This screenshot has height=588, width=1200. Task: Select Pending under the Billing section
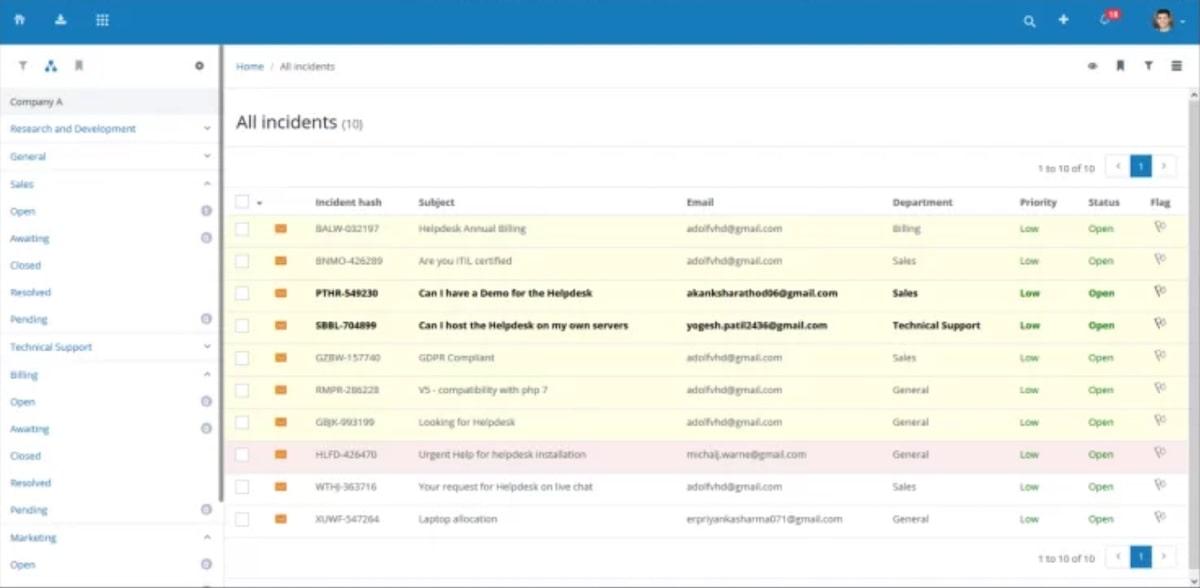tap(29, 510)
